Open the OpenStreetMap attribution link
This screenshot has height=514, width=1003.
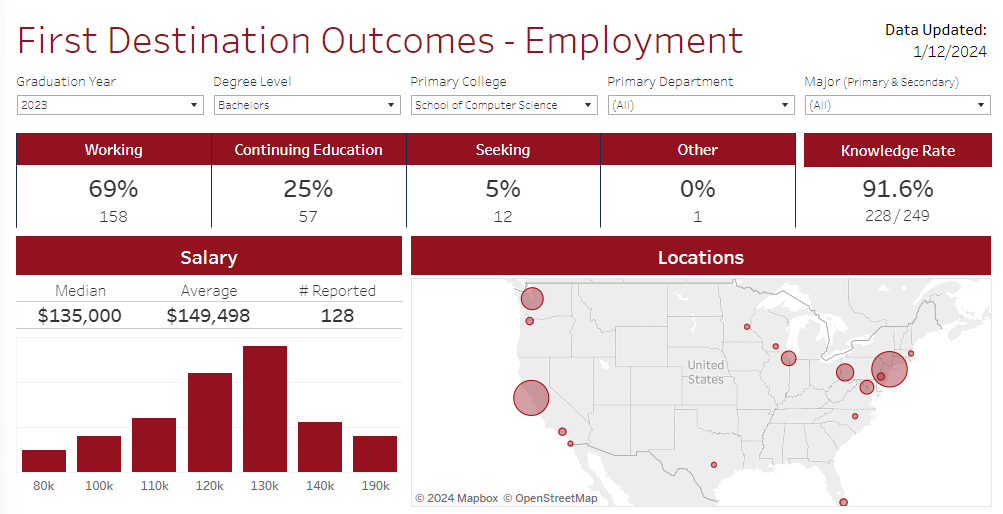click(x=550, y=498)
